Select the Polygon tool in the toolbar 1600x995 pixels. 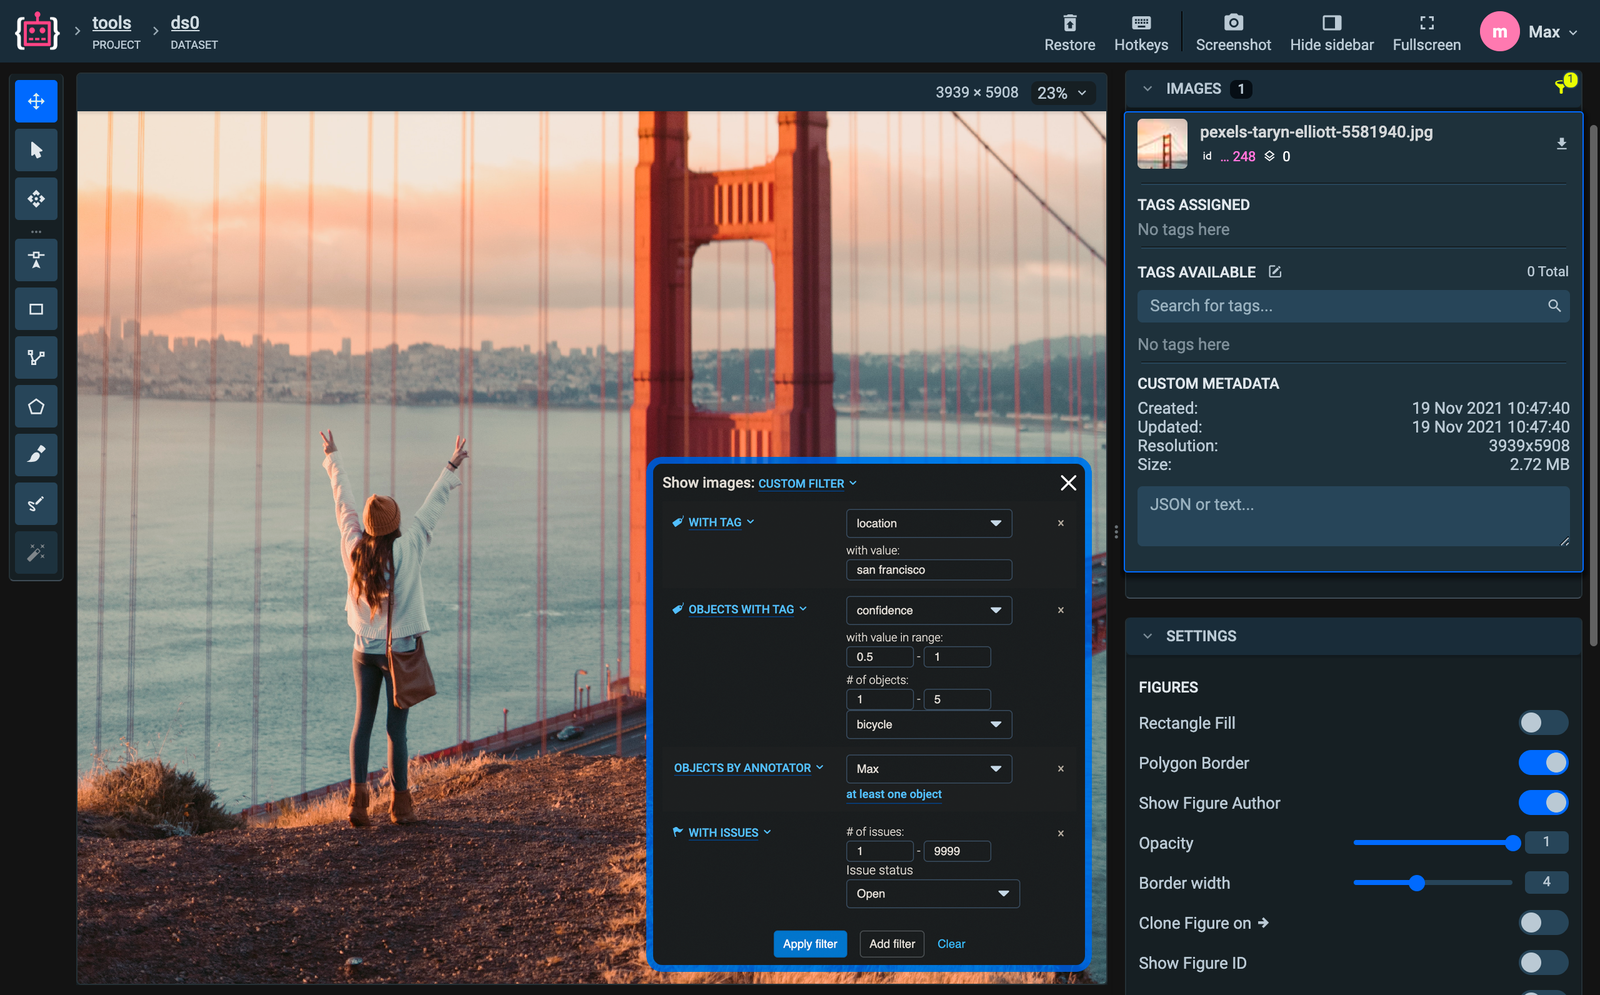click(36, 406)
